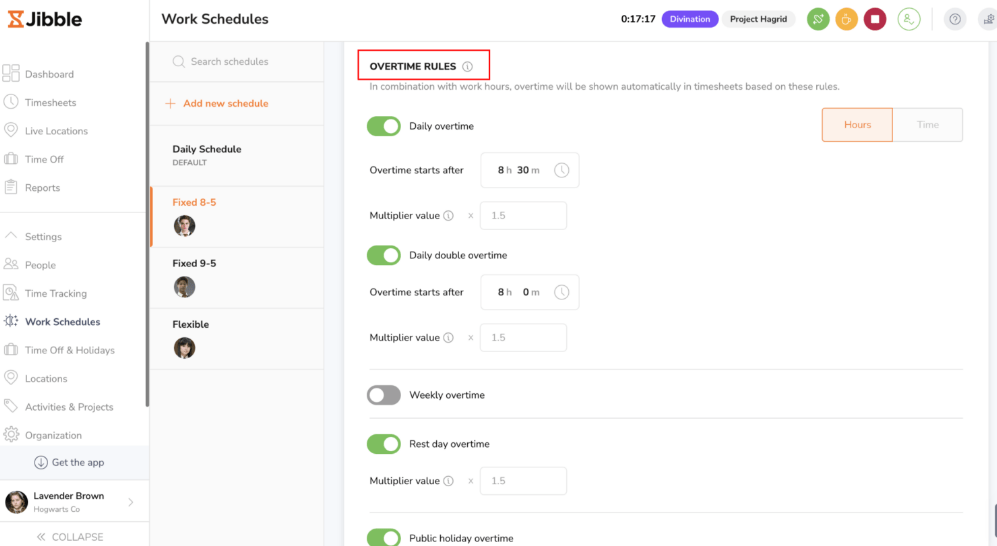This screenshot has height=546, width=997.
Task: Click the Overtime Rules info icon
Action: pos(467,66)
